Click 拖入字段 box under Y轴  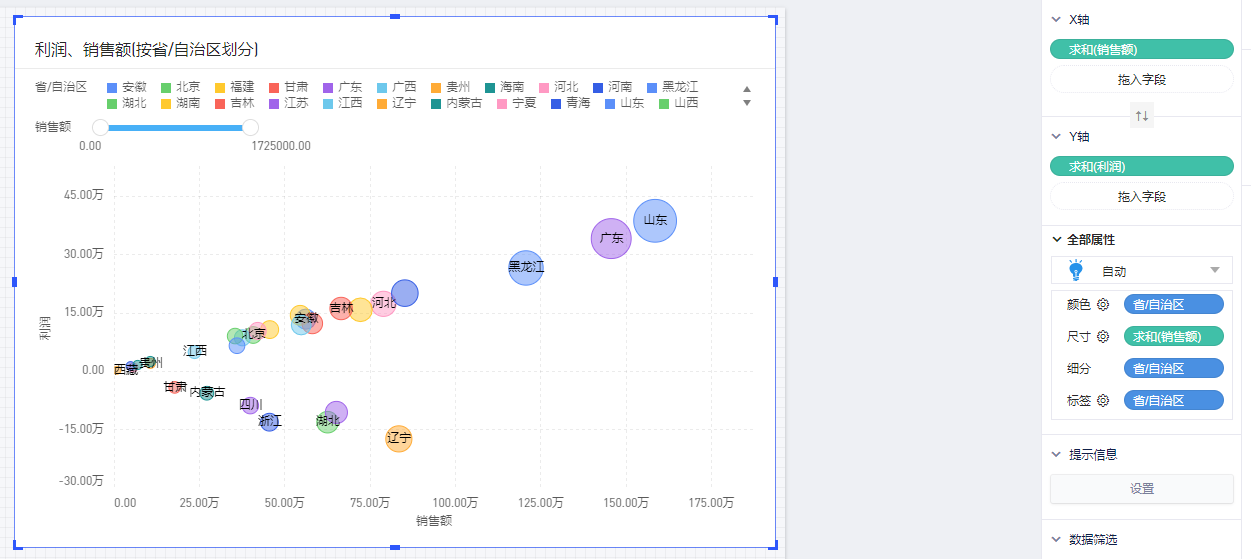1141,197
